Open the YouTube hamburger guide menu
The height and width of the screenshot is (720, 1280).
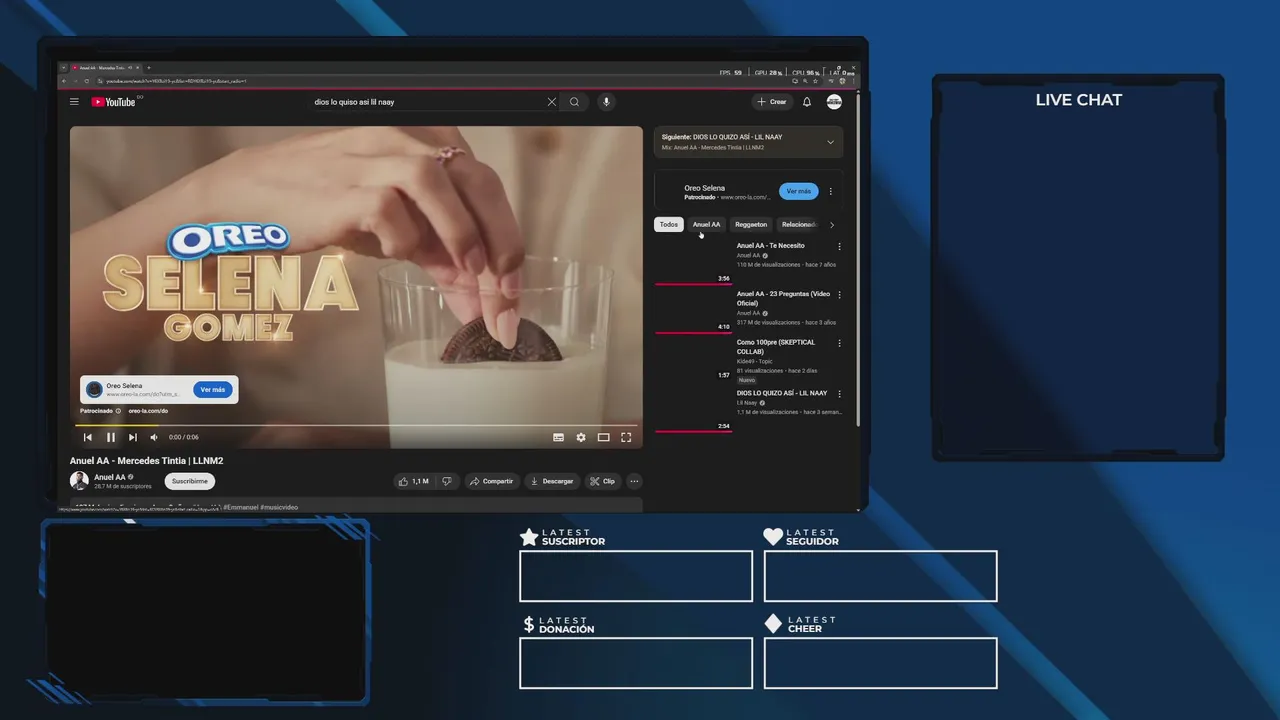[74, 102]
